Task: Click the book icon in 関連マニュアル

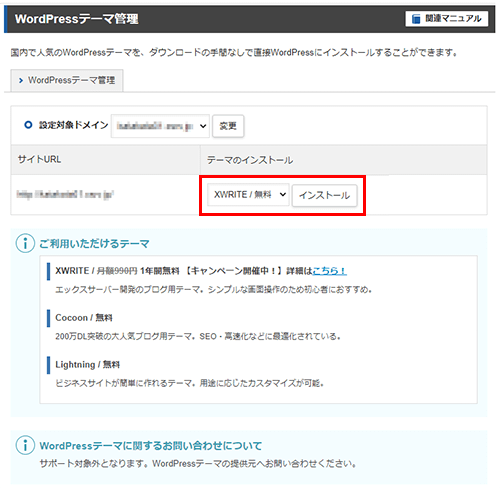Action: click(416, 19)
